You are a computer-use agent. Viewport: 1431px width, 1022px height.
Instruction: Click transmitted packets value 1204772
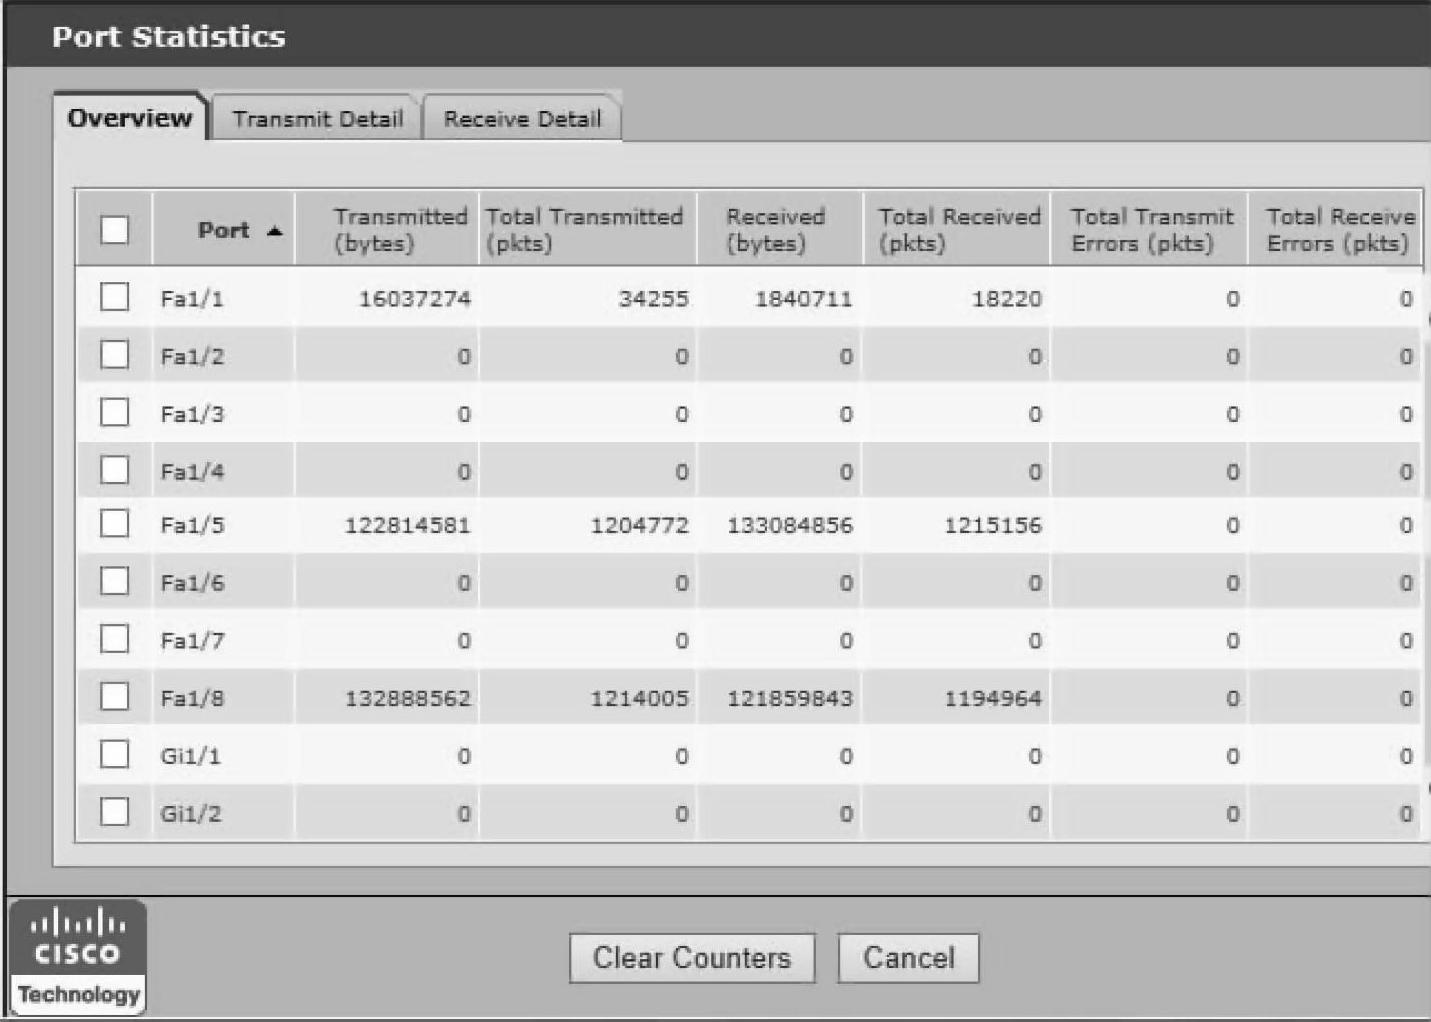tap(639, 525)
